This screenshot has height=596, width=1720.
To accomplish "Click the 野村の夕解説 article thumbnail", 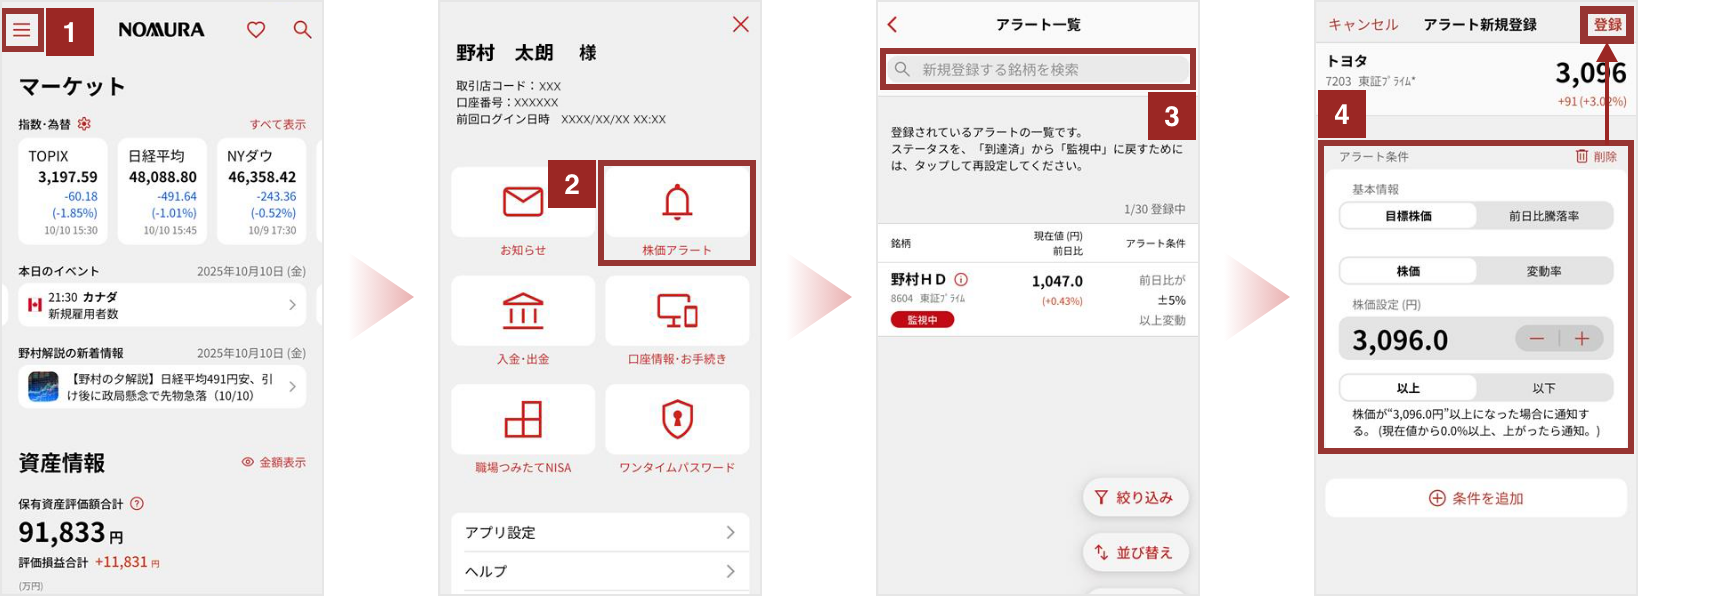I will tap(43, 386).
